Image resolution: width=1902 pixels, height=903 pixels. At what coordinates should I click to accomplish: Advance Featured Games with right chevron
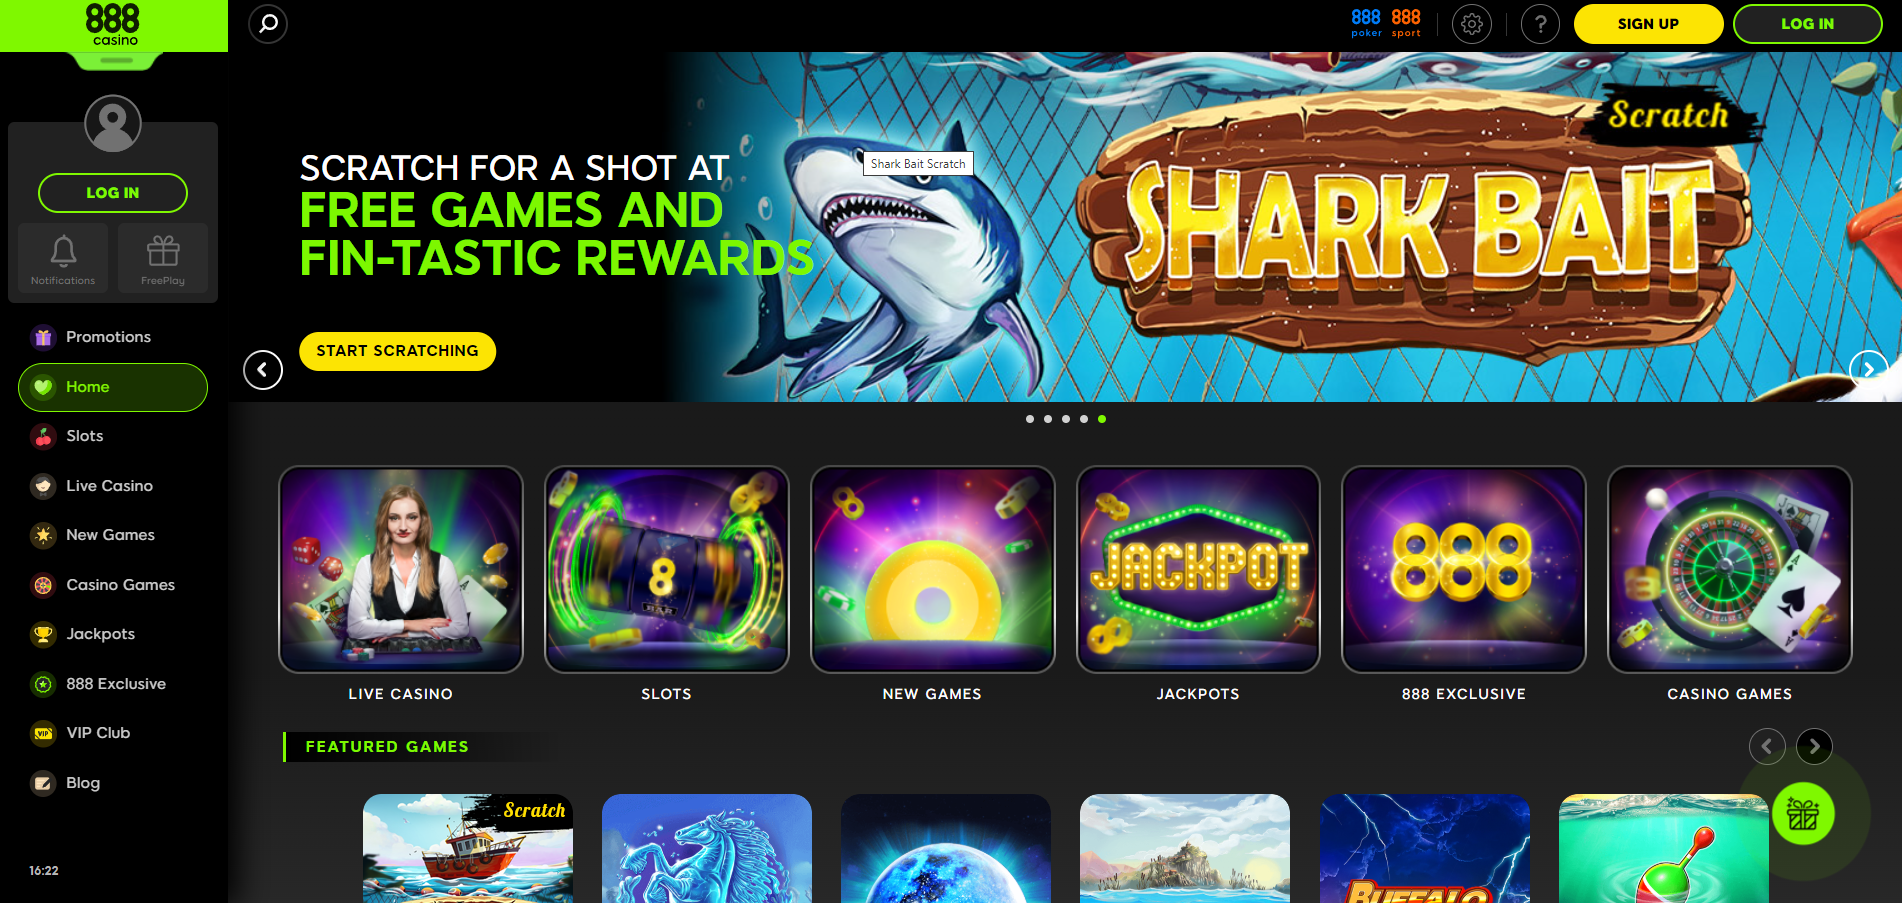(x=1814, y=746)
